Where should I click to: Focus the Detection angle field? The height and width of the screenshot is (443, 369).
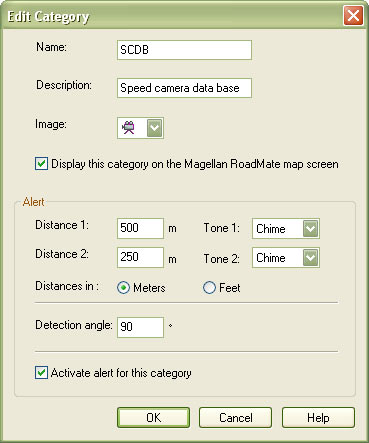click(140, 327)
